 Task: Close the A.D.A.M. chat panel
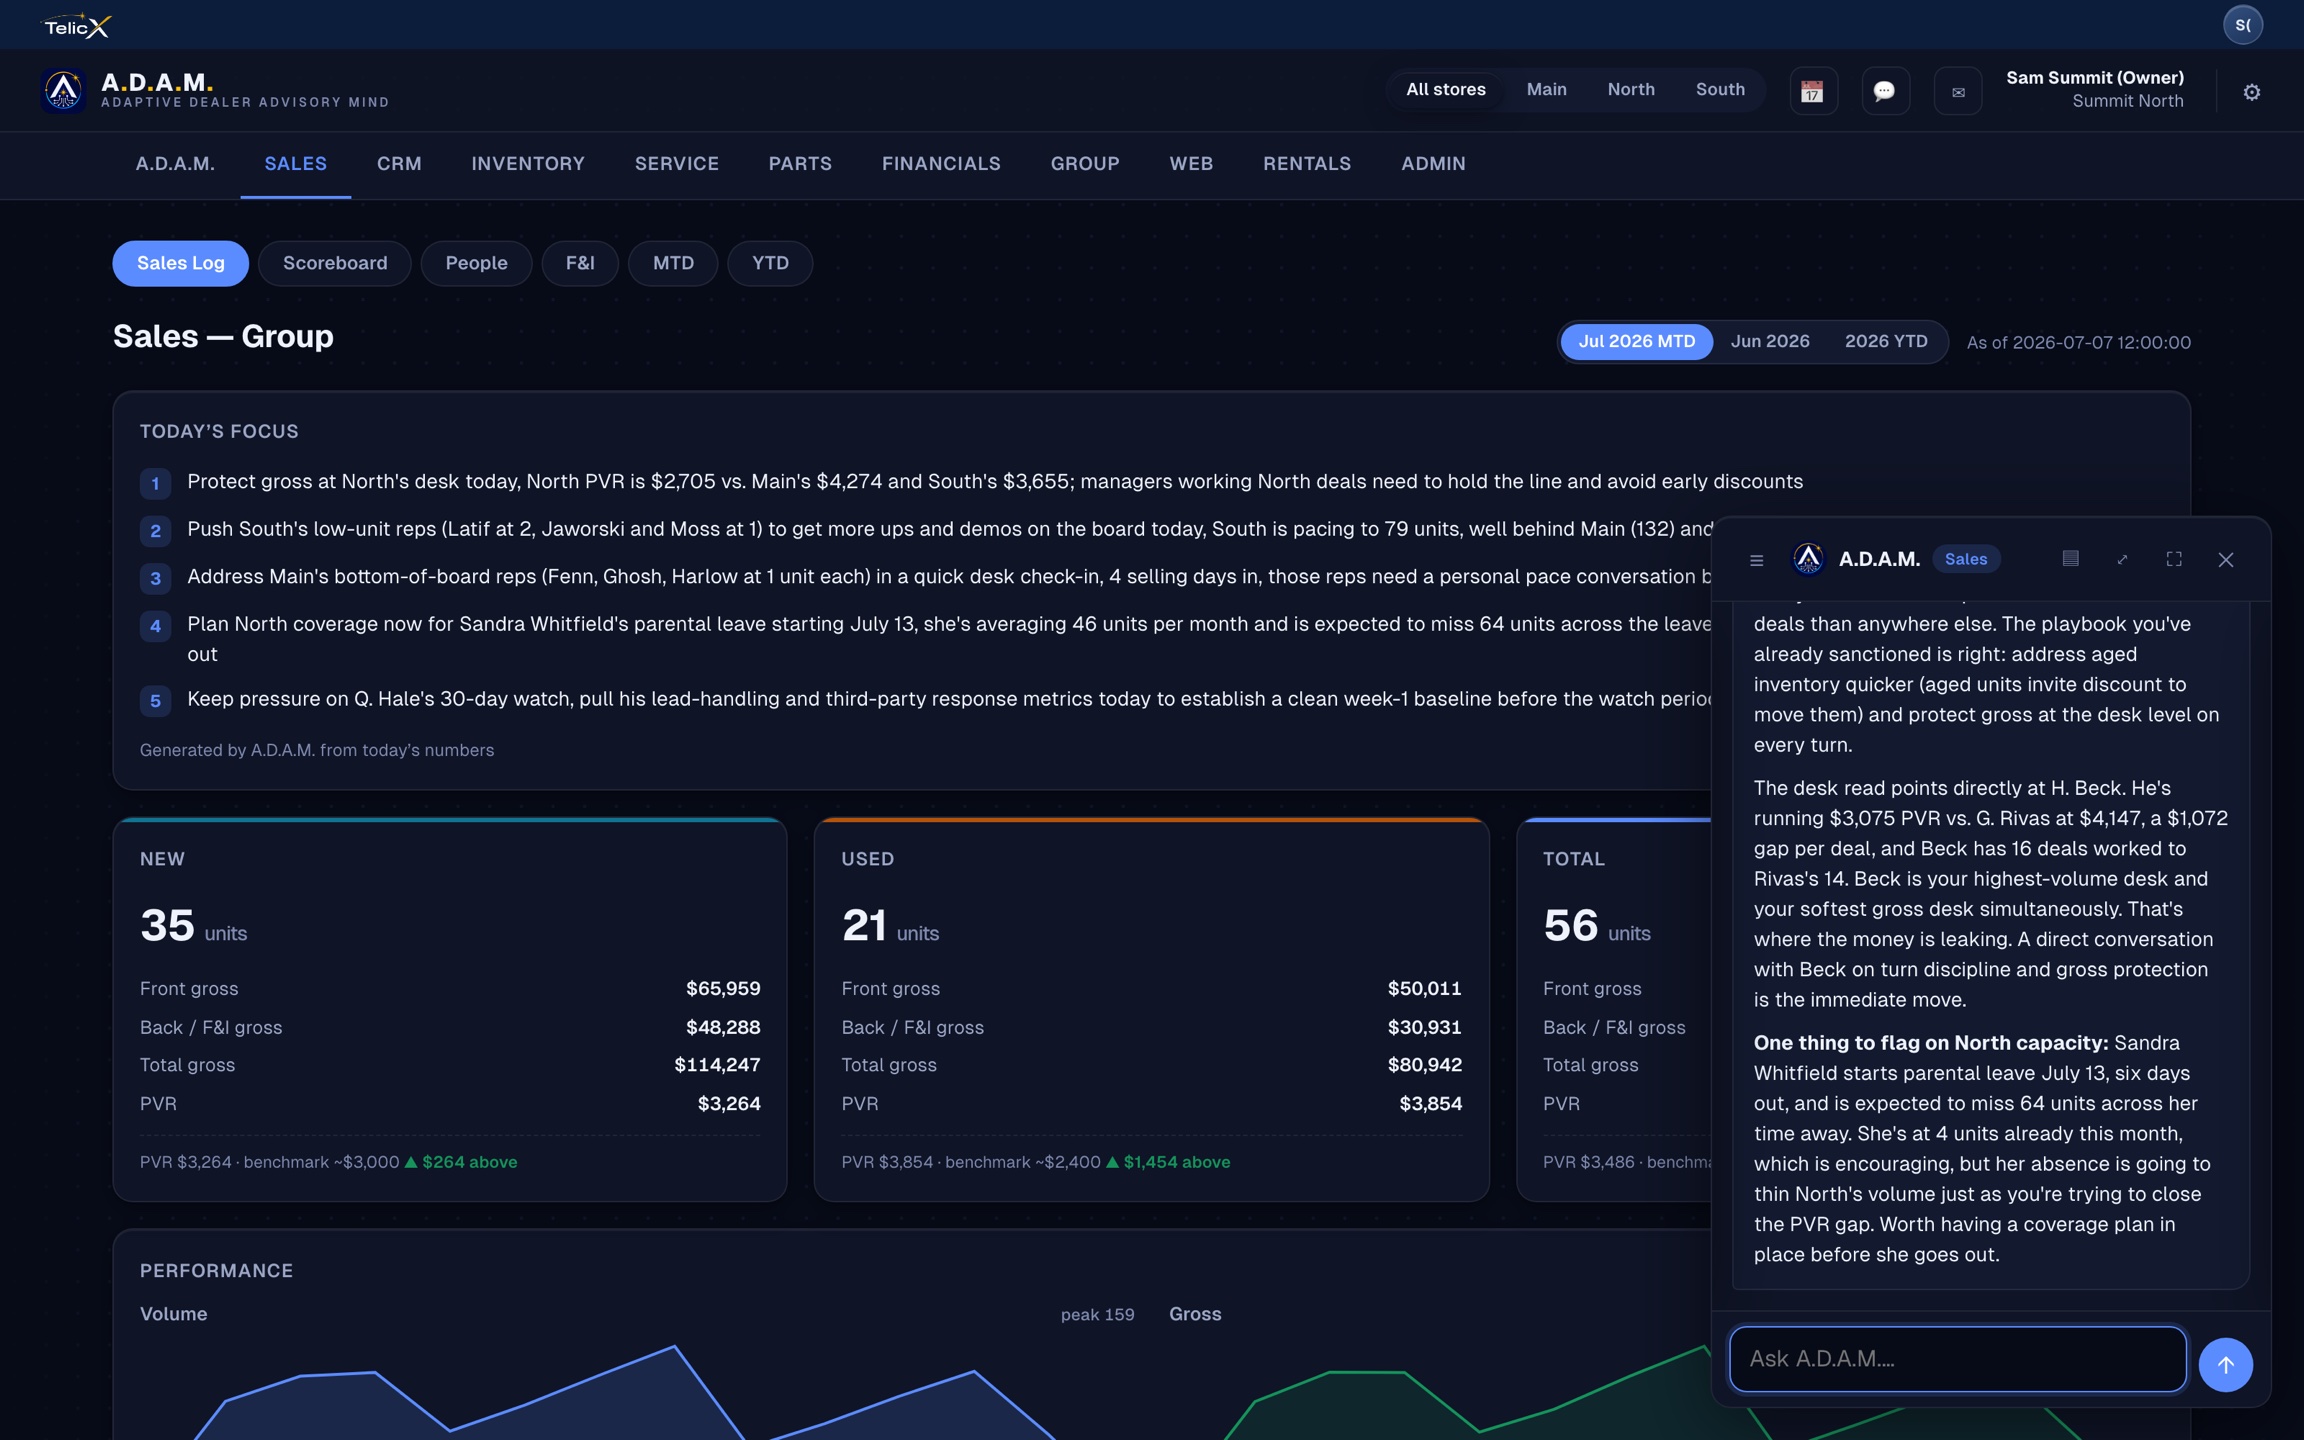click(x=2225, y=560)
